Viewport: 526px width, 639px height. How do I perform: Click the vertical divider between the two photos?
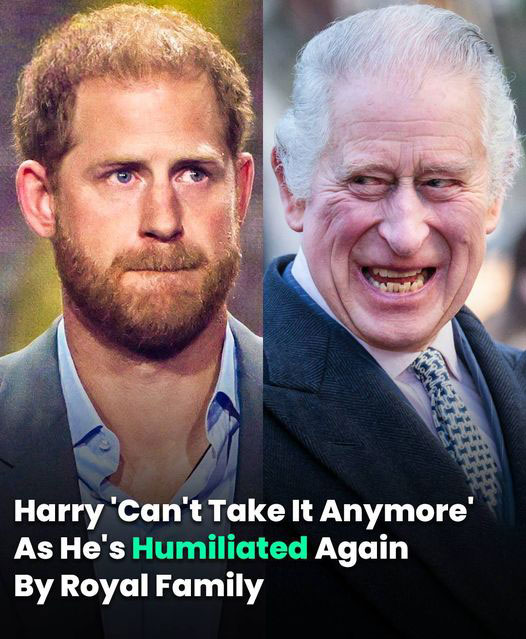pos(263,245)
